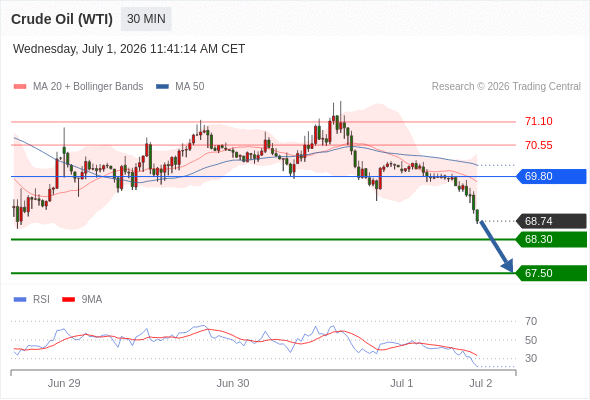Click the RSI 70 axis value

pyautogui.click(x=531, y=321)
